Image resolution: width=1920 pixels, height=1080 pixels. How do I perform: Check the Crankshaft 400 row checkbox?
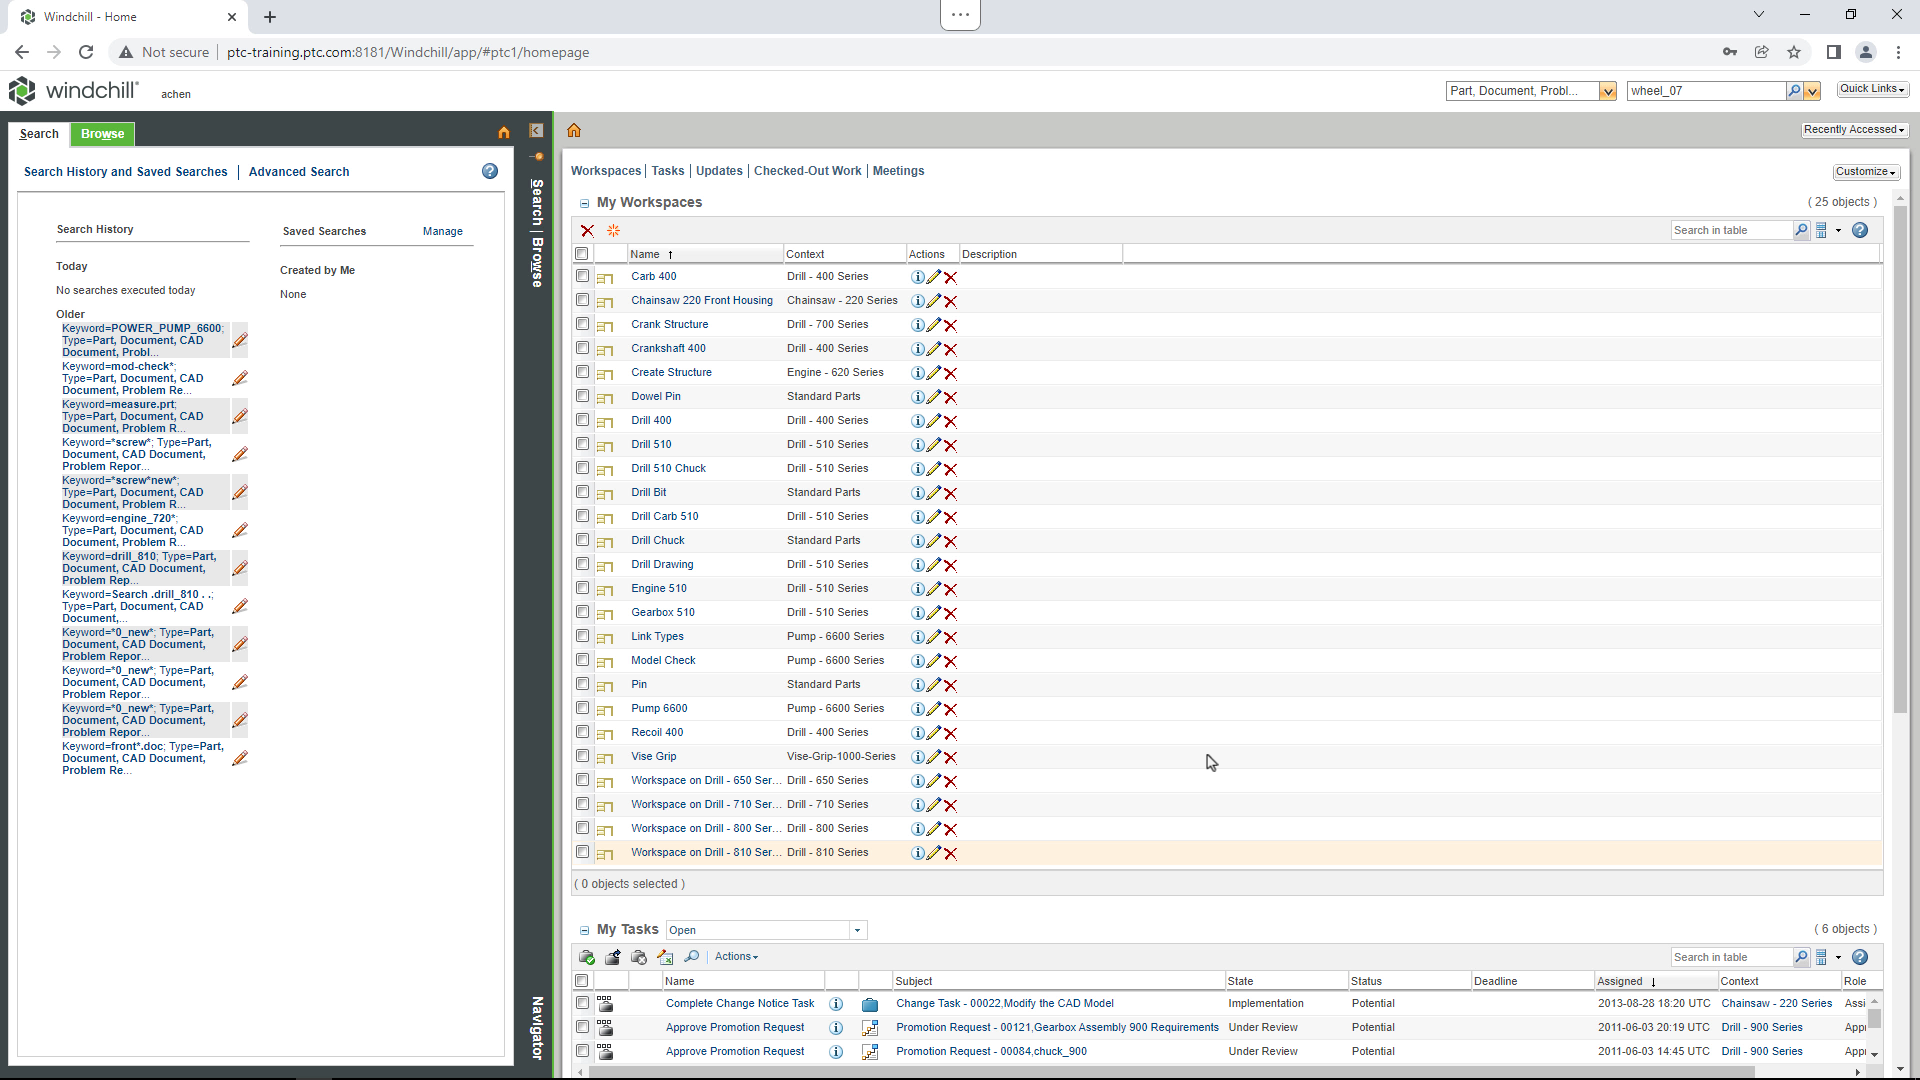tap(582, 348)
